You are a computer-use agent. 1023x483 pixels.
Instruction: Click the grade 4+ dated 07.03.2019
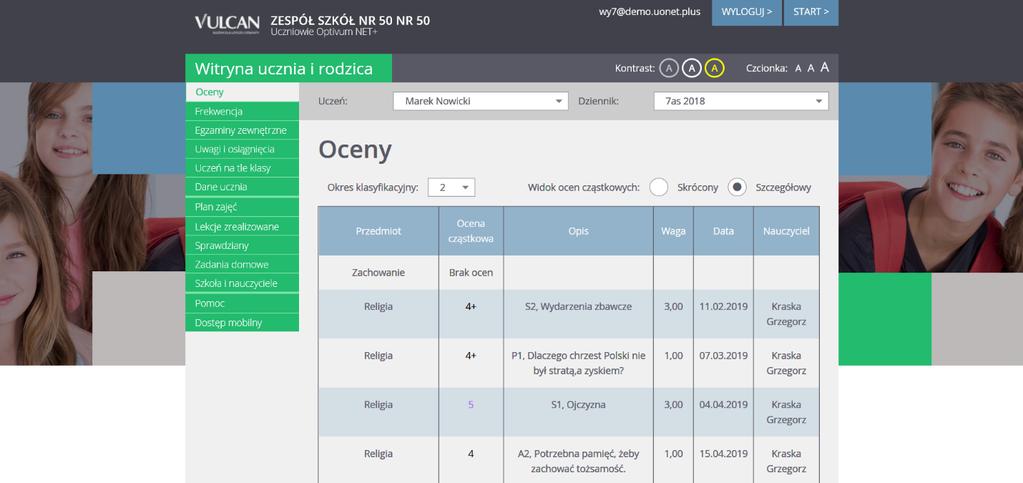(471, 356)
